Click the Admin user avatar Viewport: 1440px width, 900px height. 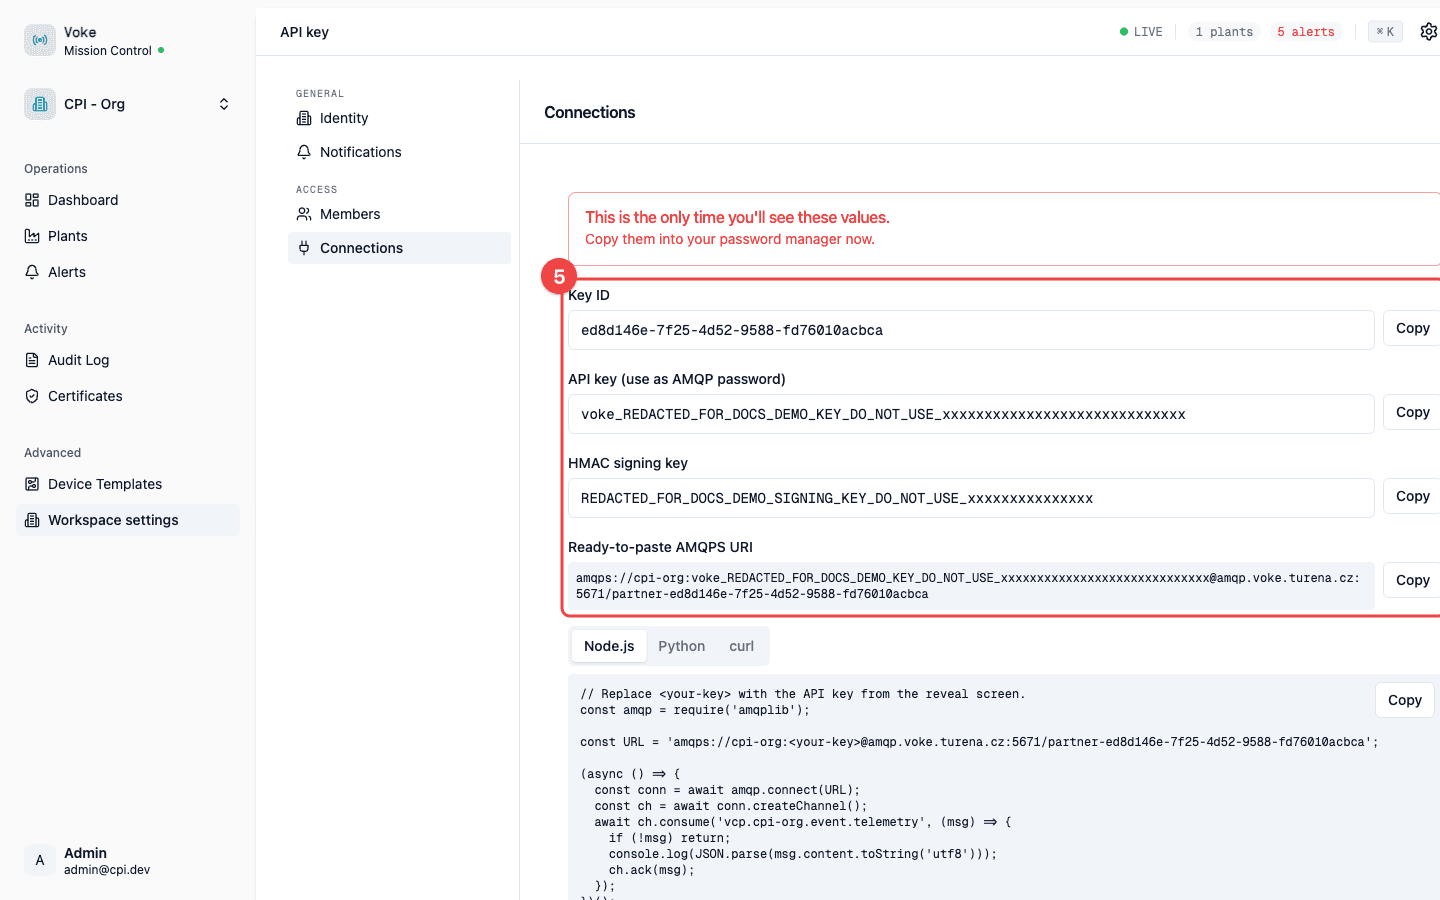pyautogui.click(x=40, y=860)
